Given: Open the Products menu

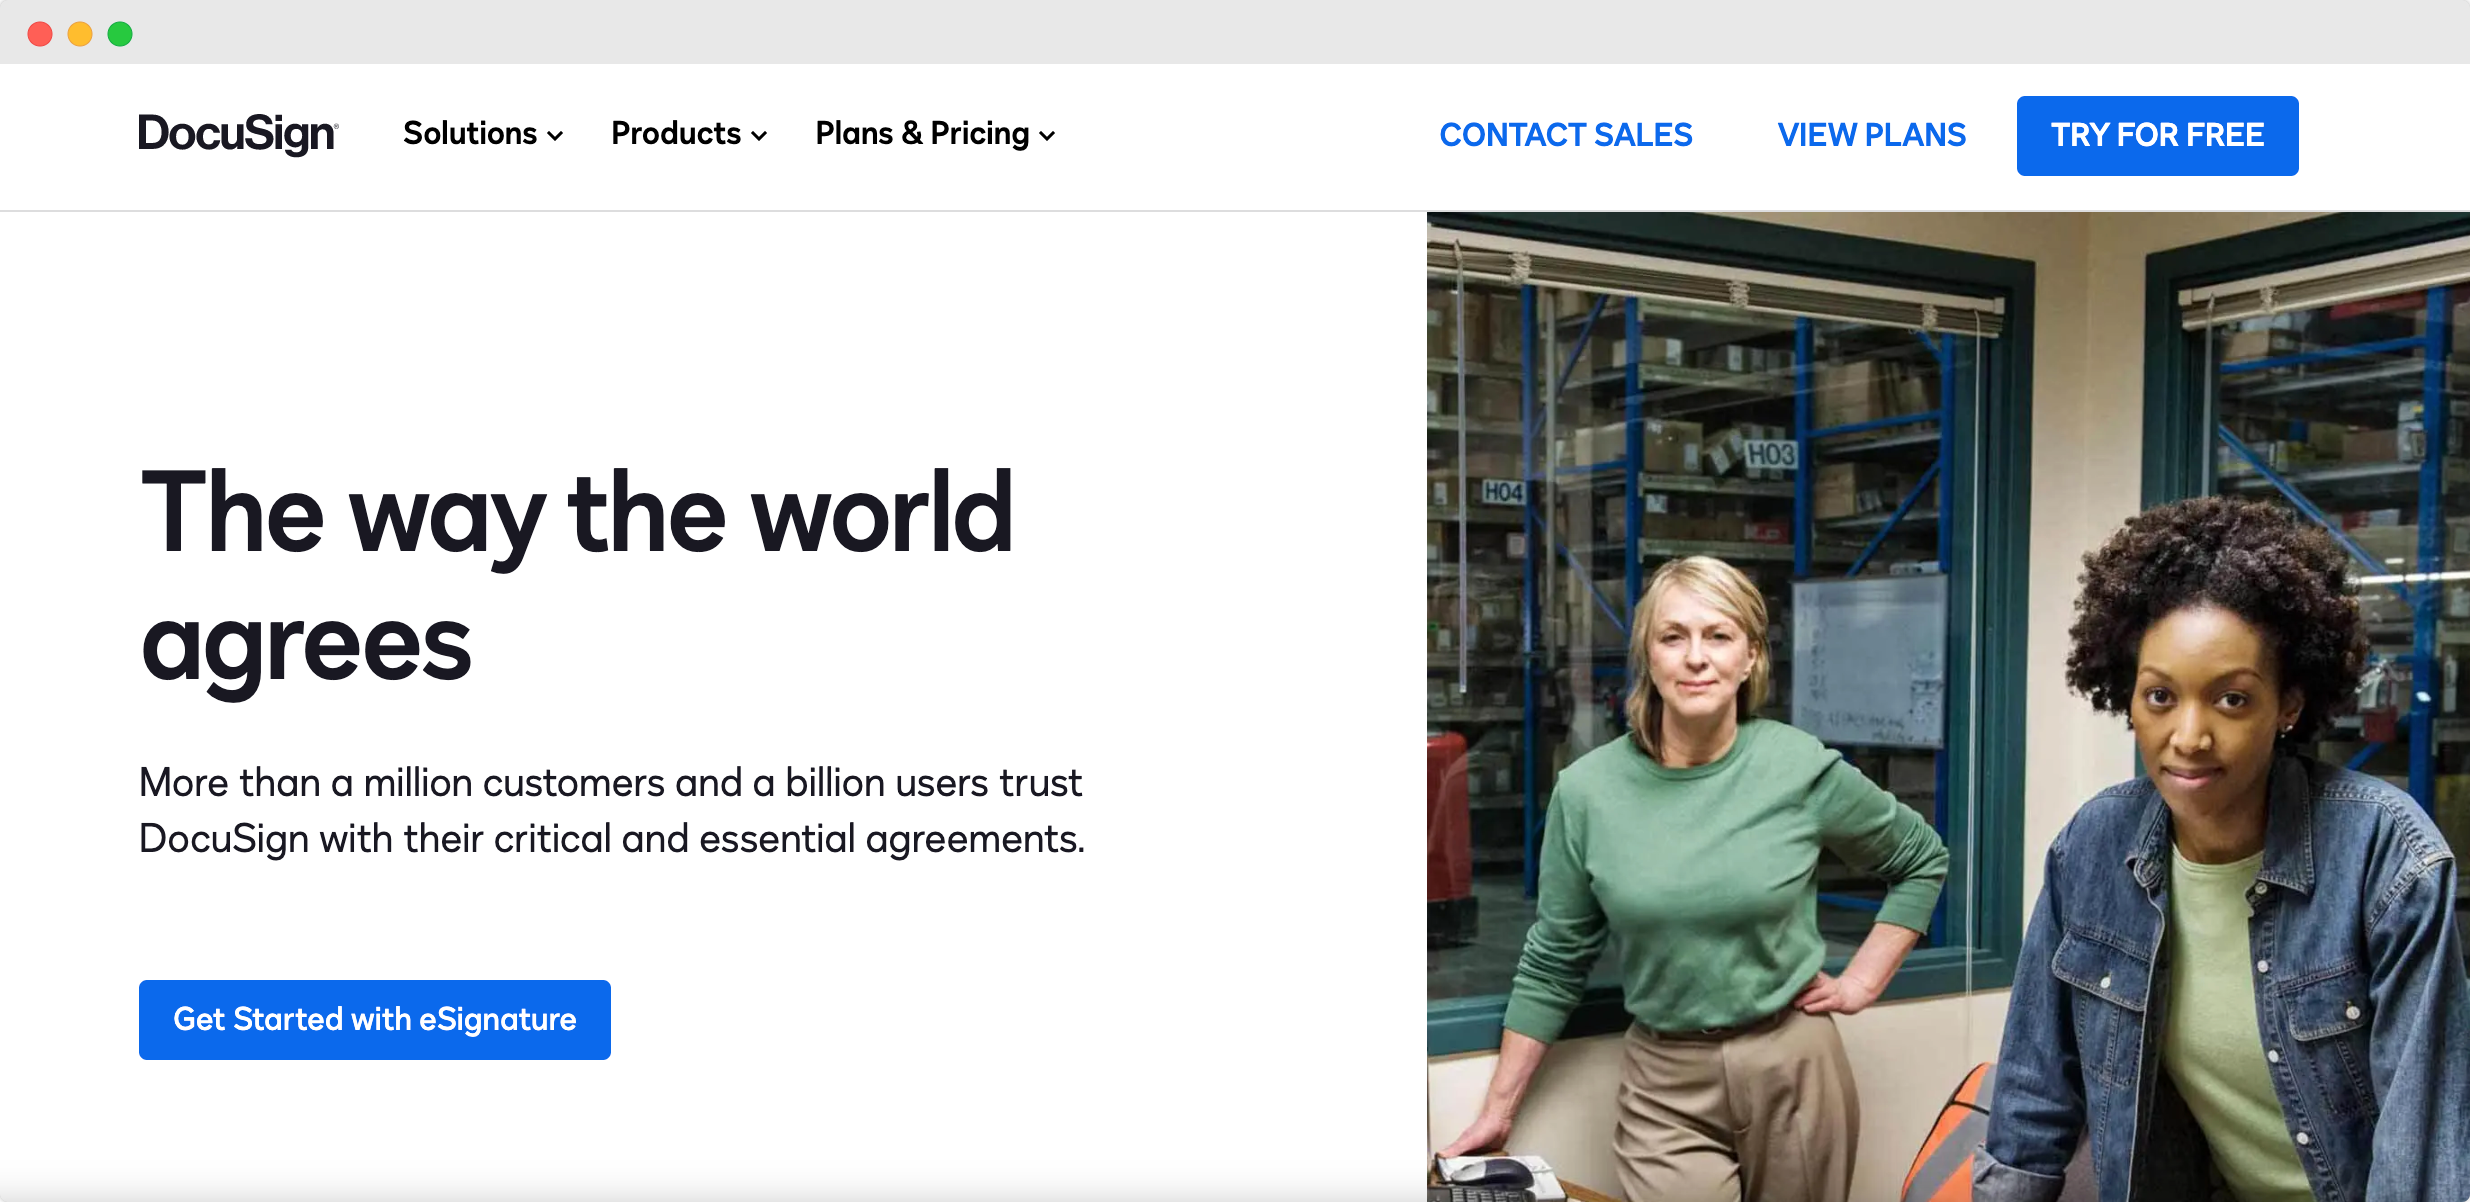Looking at the screenshot, I should tap(689, 134).
